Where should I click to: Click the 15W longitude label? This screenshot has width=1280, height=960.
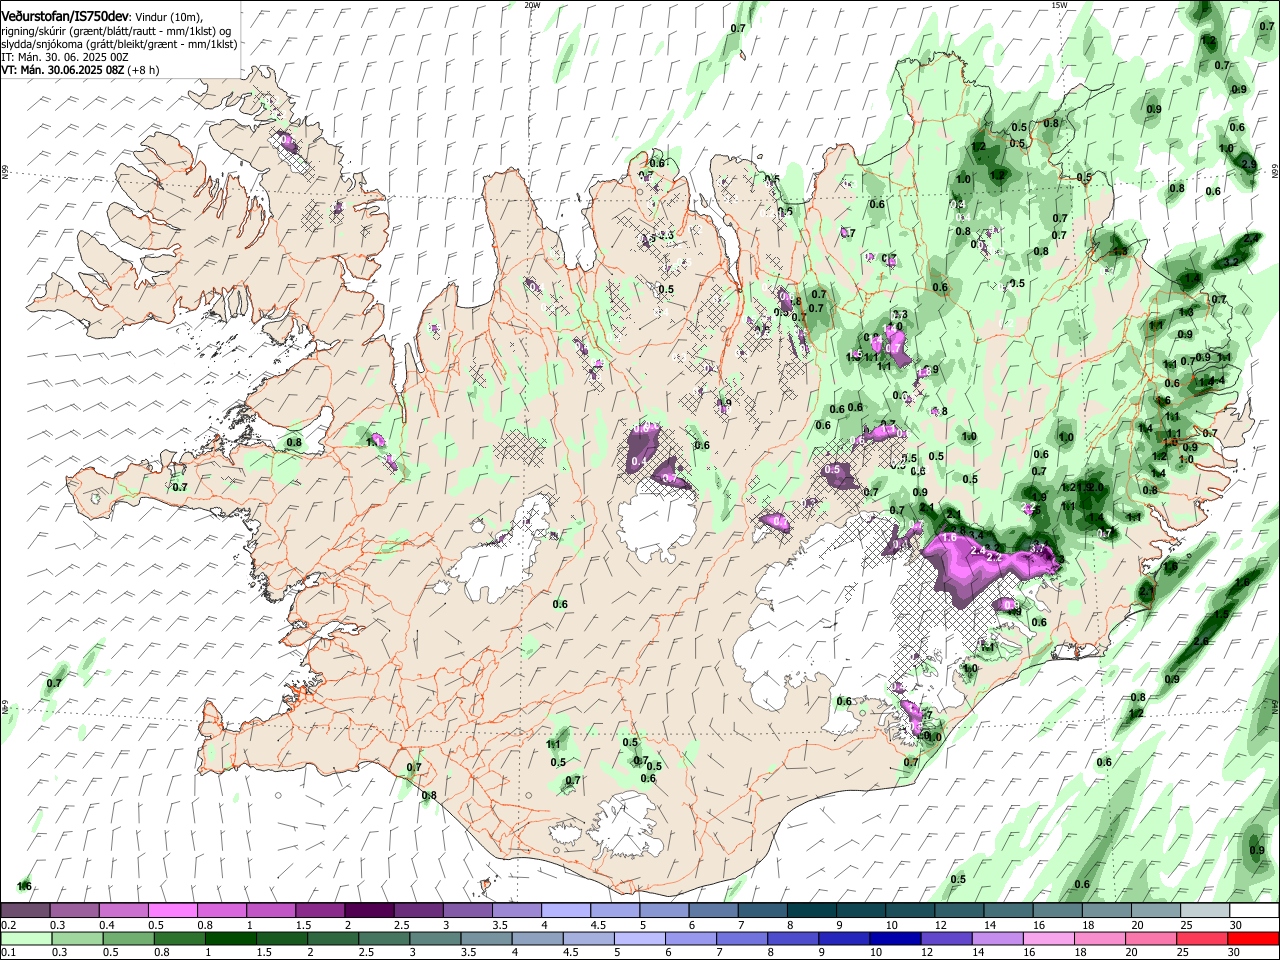(1059, 5)
